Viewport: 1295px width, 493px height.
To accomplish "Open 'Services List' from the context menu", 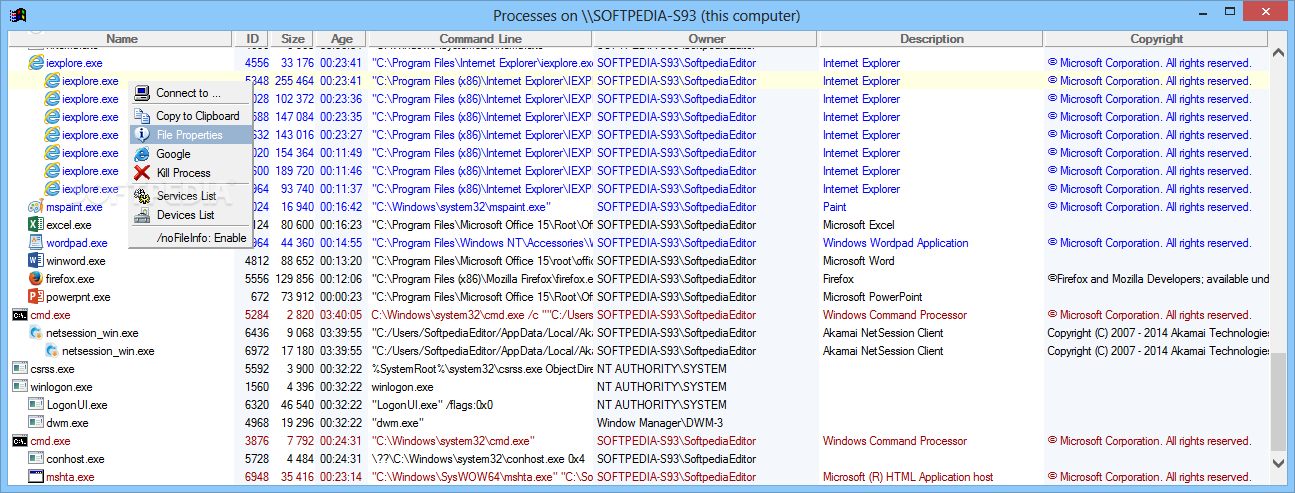I will (190, 196).
